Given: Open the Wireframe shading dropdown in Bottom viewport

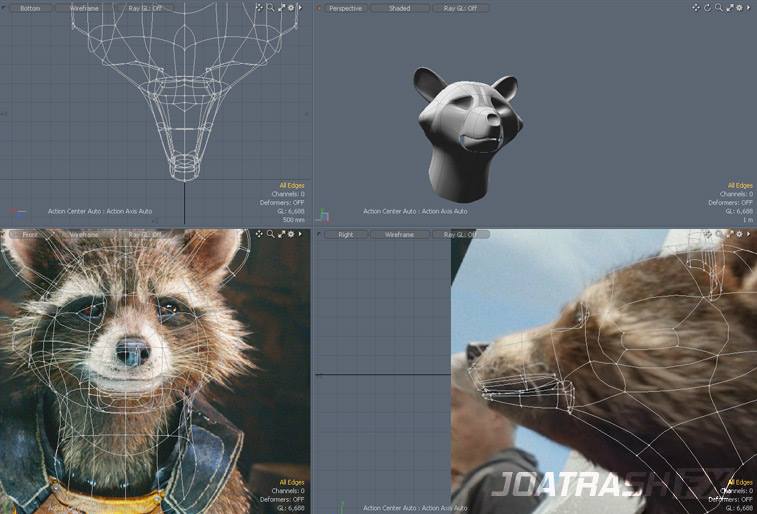Looking at the screenshot, I should [84, 8].
